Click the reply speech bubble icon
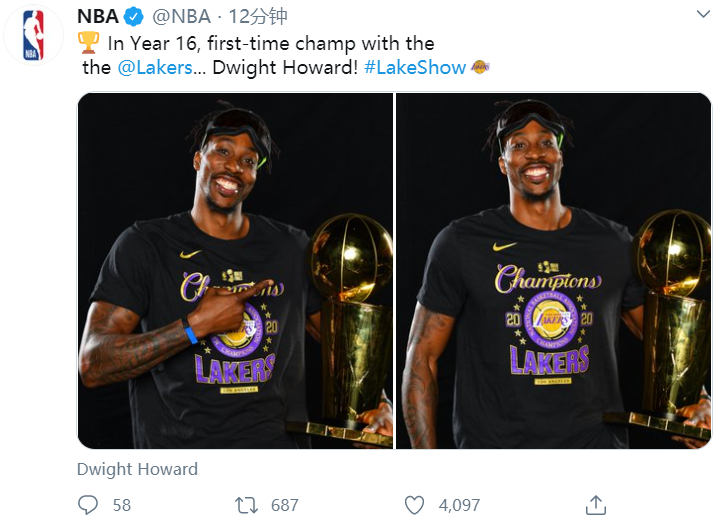 coord(88,505)
